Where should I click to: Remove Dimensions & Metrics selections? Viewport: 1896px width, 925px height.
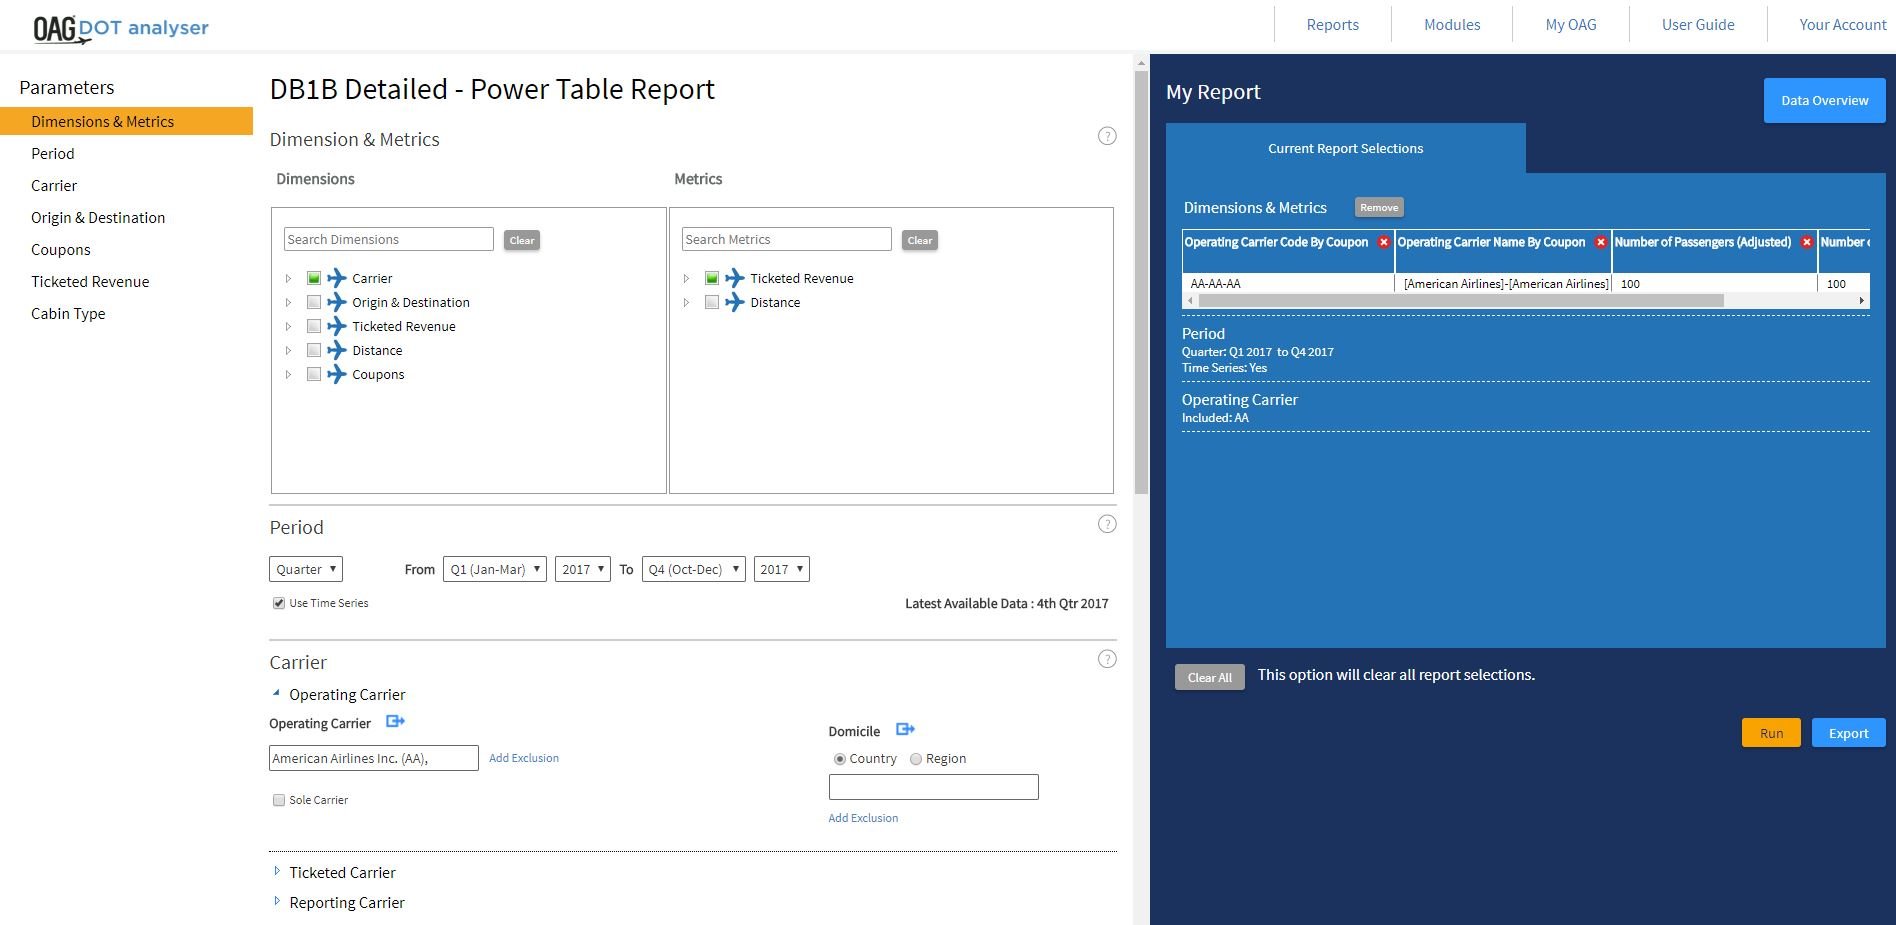1379,207
